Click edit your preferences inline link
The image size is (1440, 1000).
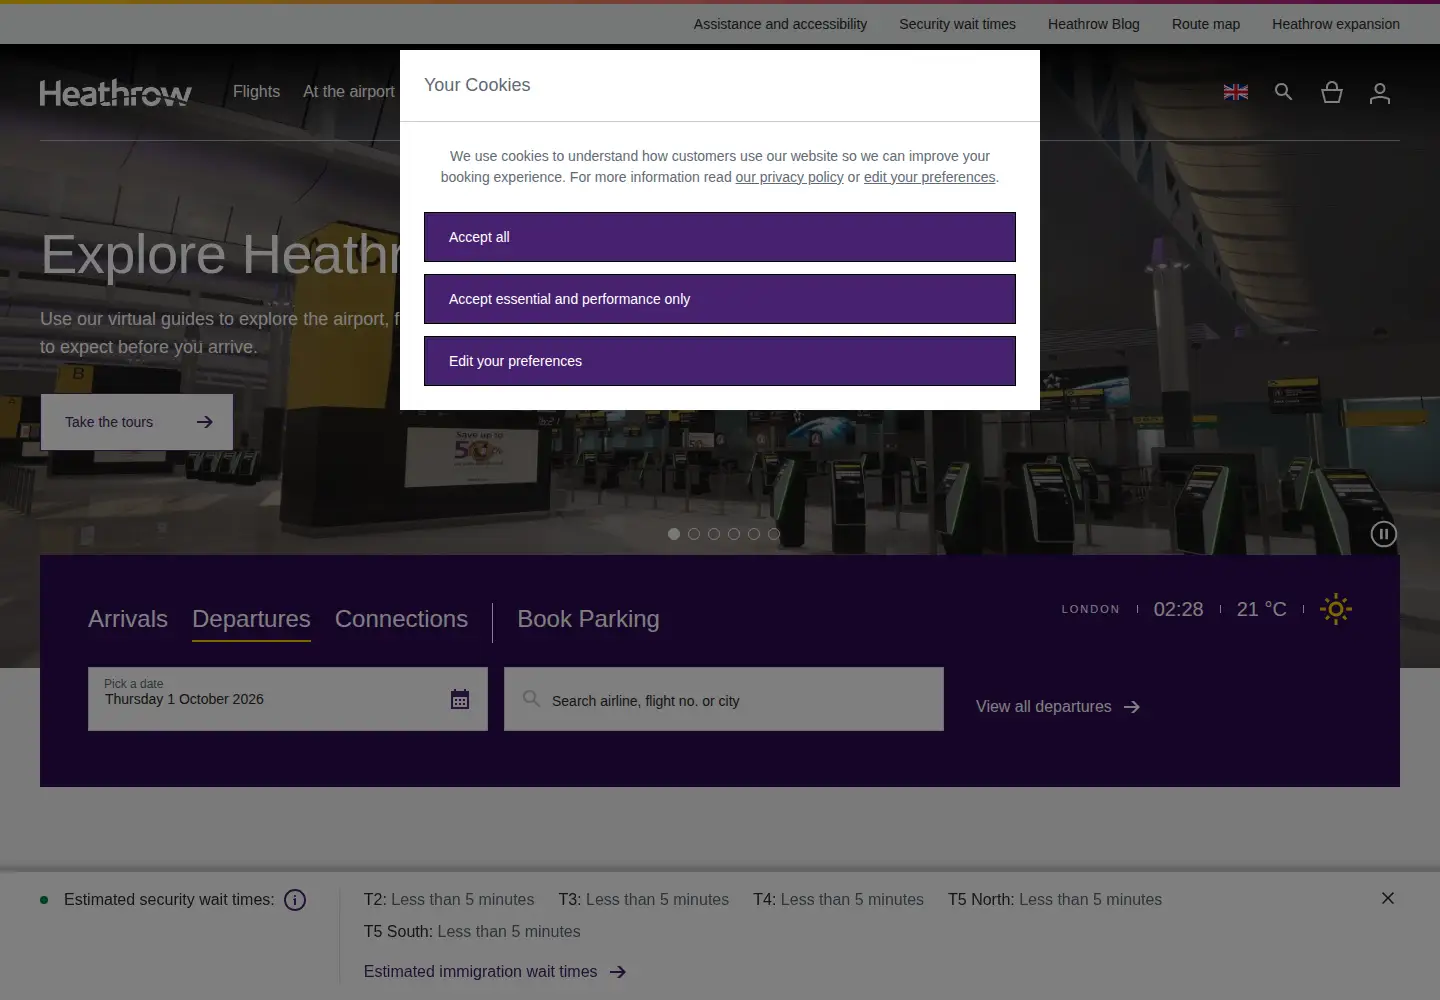(x=930, y=177)
